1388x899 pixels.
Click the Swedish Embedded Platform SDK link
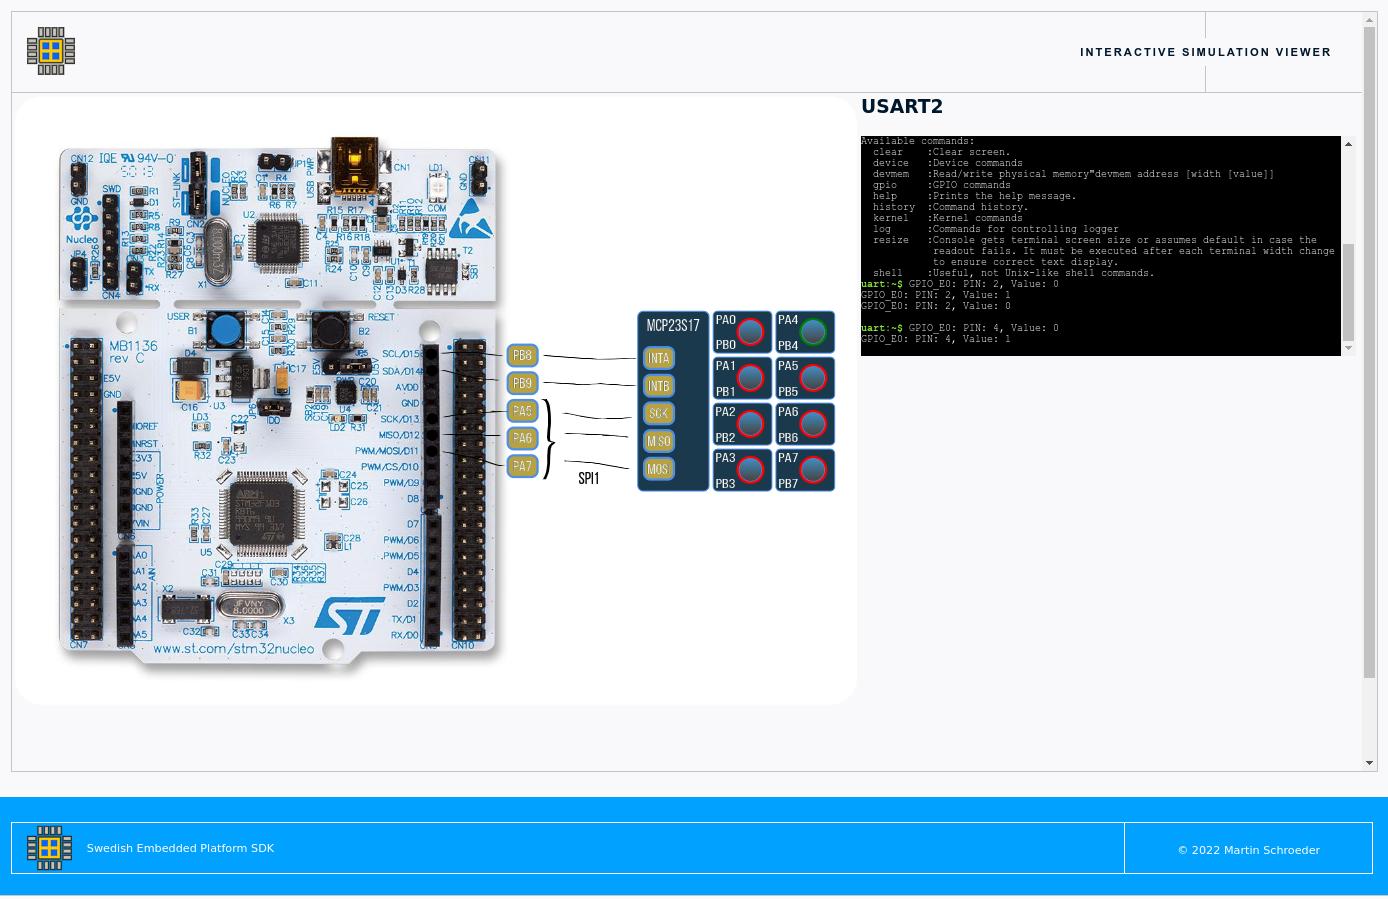[180, 848]
